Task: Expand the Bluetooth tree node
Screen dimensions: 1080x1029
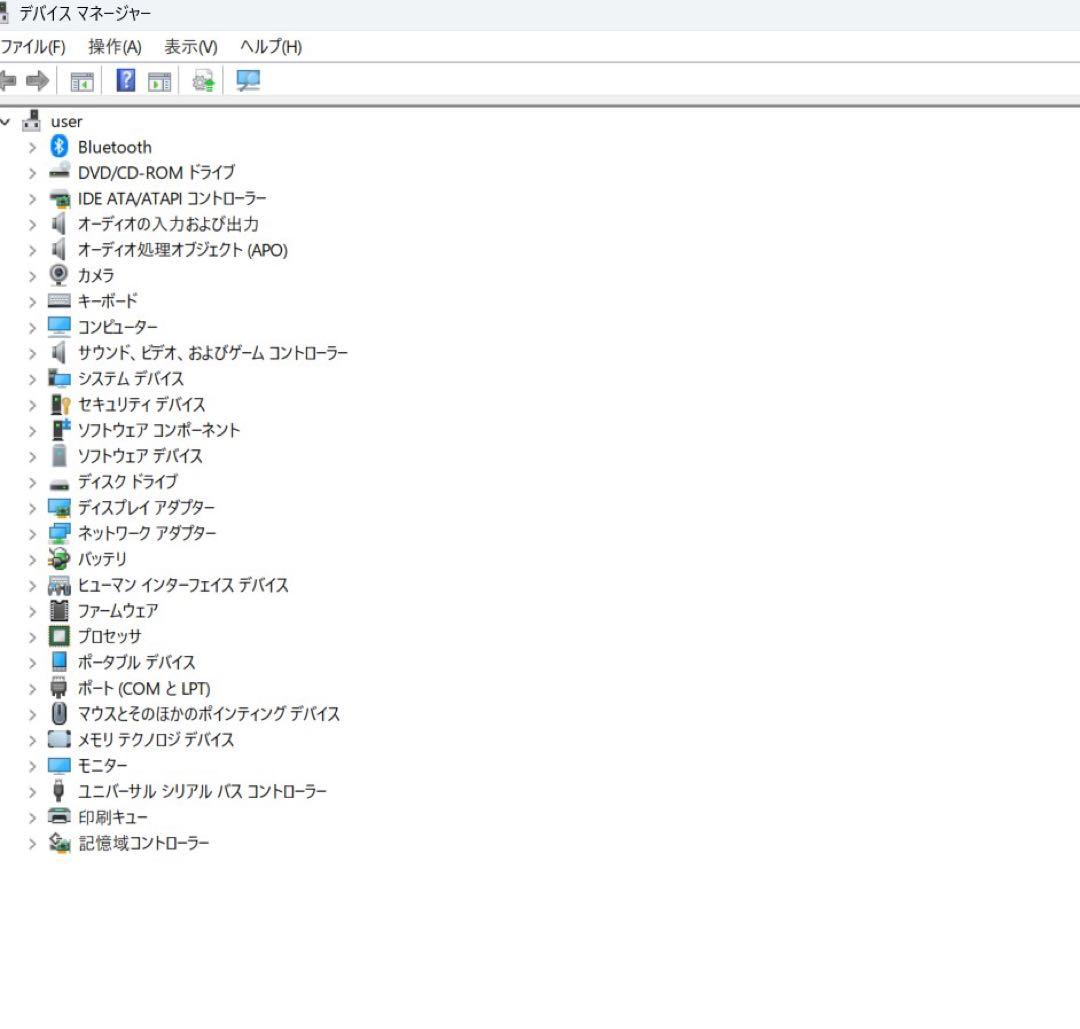Action: click(31, 147)
